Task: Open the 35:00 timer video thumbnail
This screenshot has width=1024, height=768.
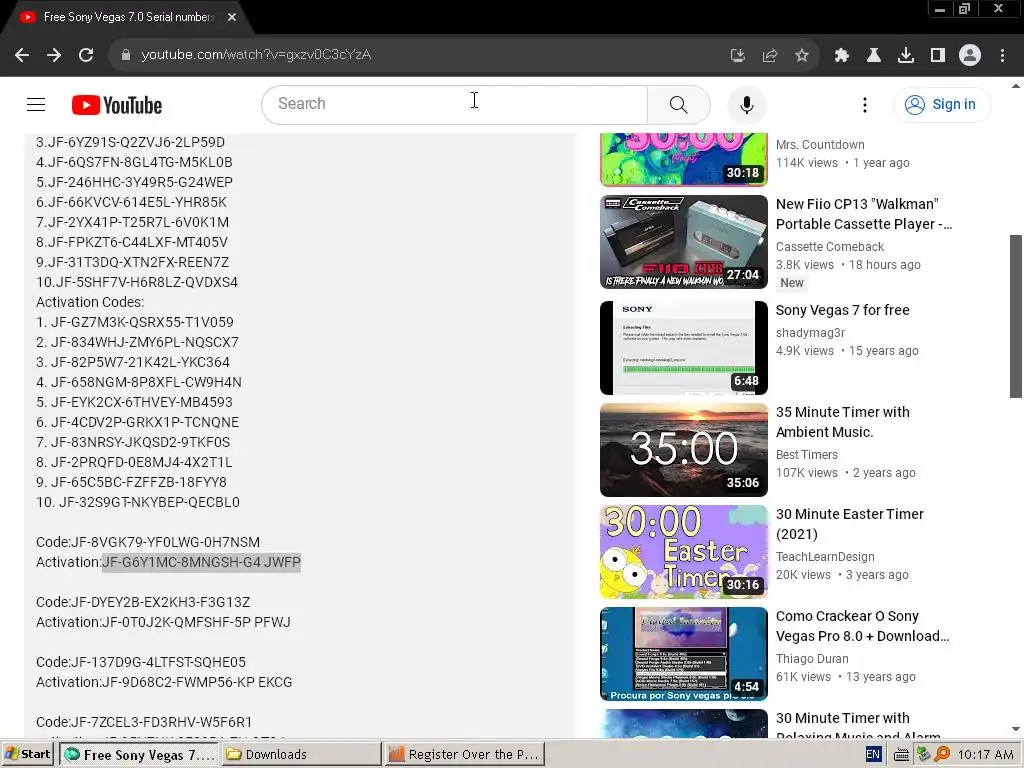Action: 683,449
